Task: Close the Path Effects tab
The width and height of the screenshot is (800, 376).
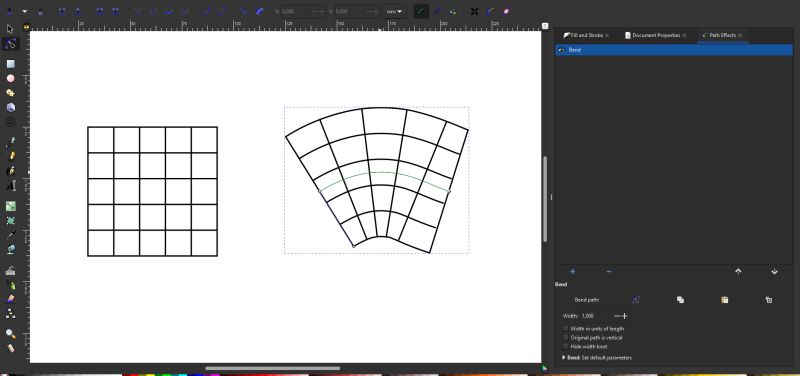Action: click(x=740, y=35)
